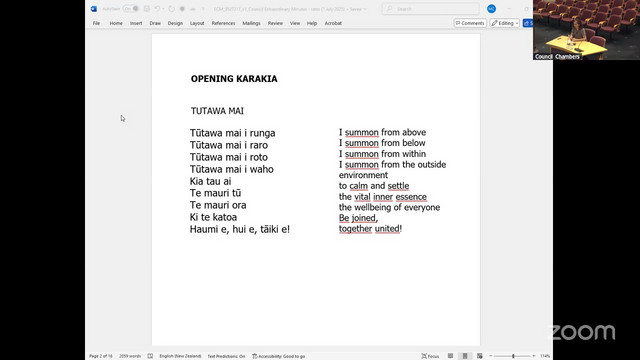This screenshot has height=360, width=640.
Task: Click into the Search box
Action: [430, 9]
